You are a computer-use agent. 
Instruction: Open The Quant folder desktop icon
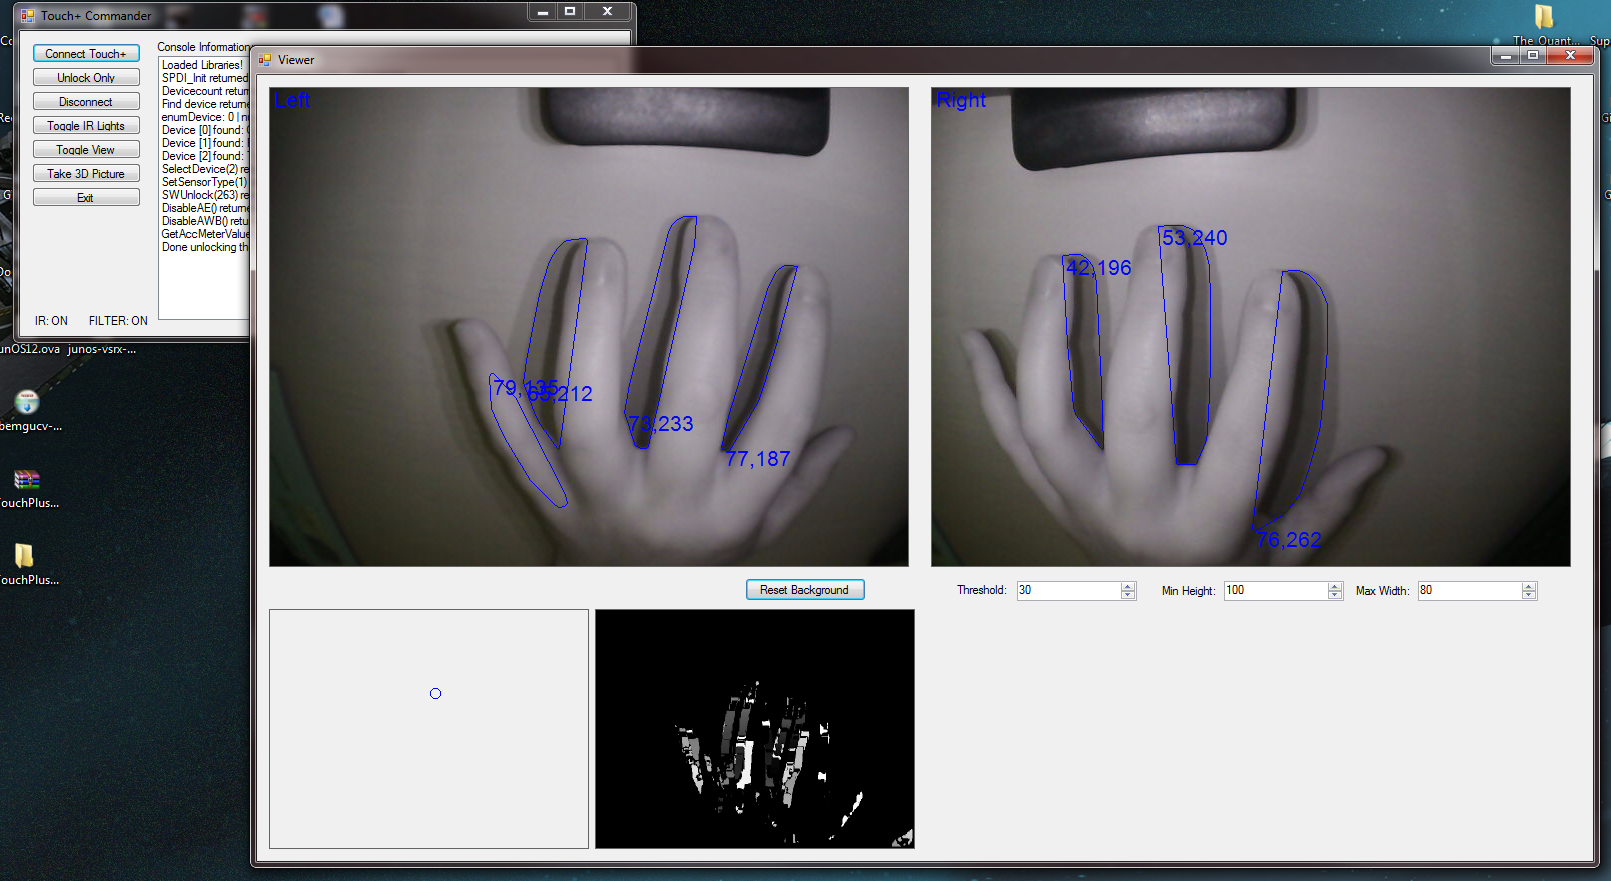[1544, 17]
